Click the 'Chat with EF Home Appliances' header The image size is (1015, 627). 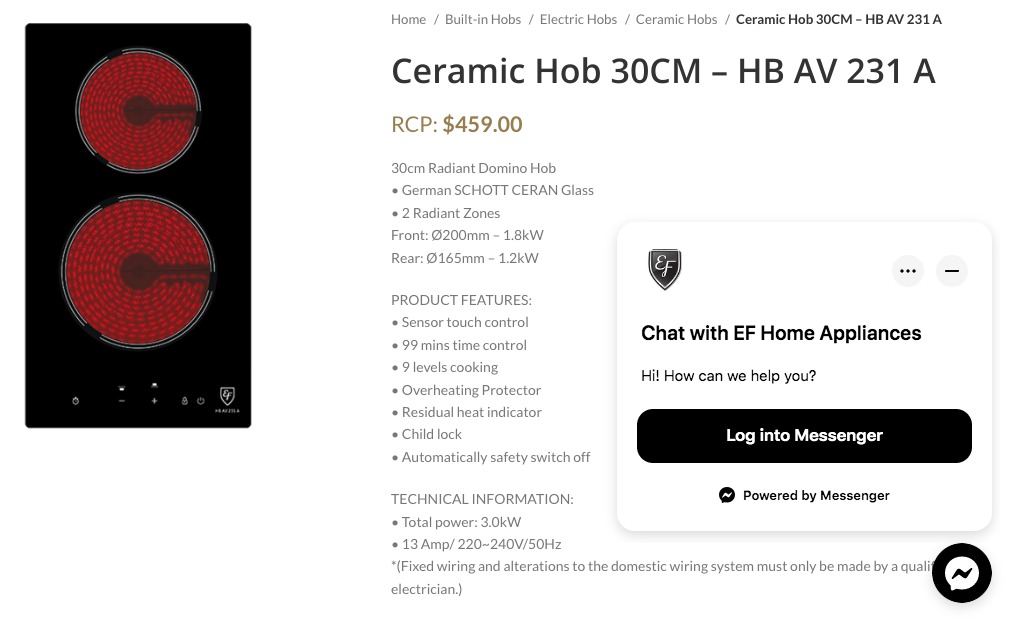pos(781,333)
